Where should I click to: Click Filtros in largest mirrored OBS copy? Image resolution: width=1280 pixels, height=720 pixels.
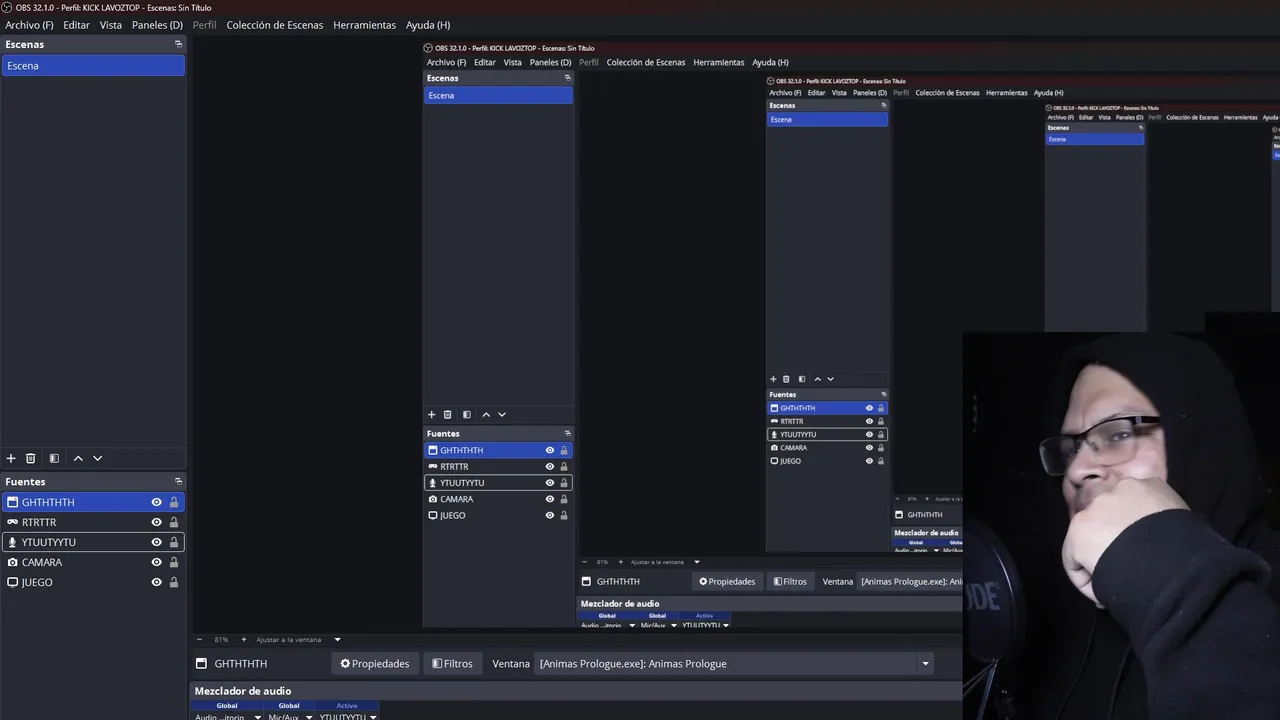point(790,581)
